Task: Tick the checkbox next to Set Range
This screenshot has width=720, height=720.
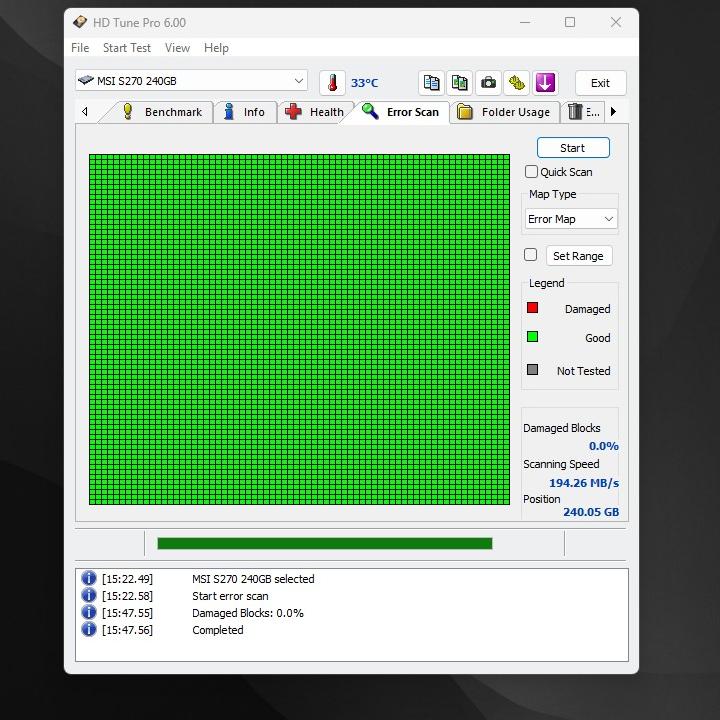Action: [x=531, y=255]
